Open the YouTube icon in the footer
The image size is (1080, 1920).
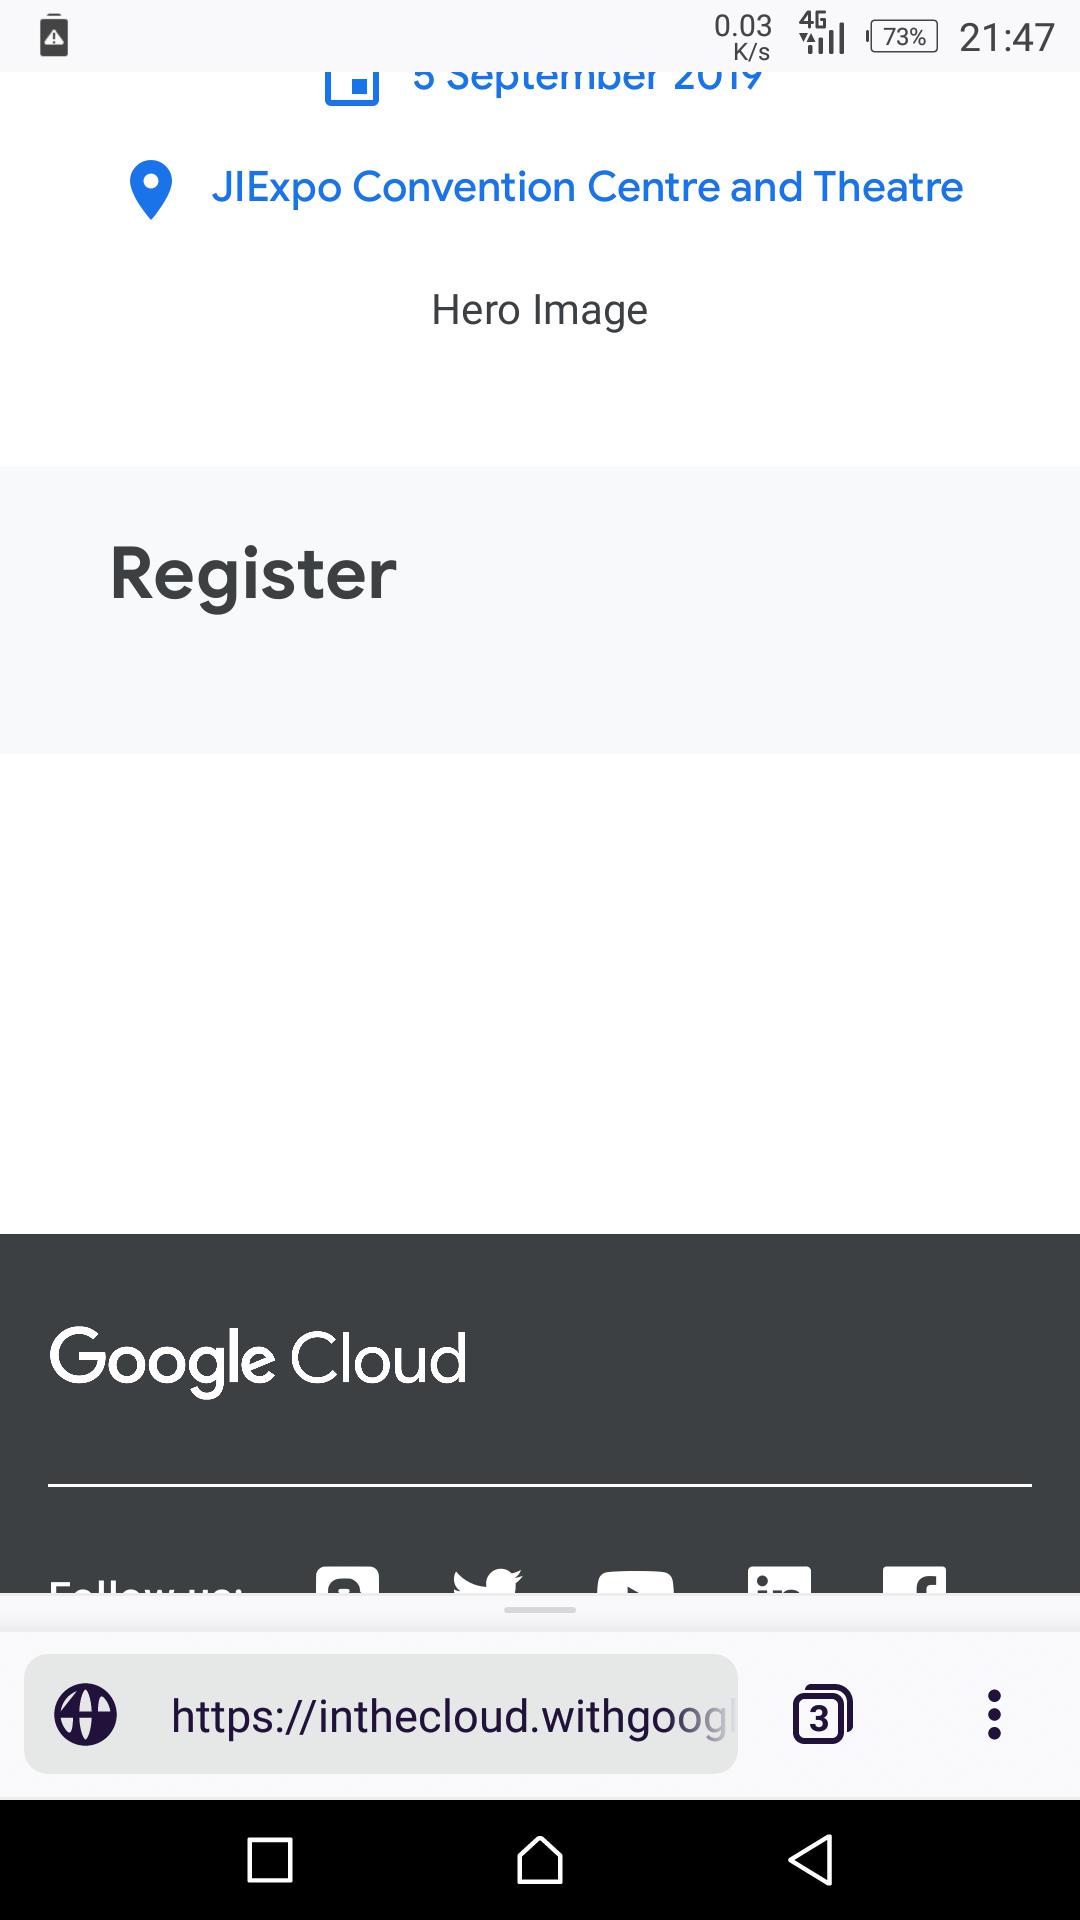pos(634,1585)
